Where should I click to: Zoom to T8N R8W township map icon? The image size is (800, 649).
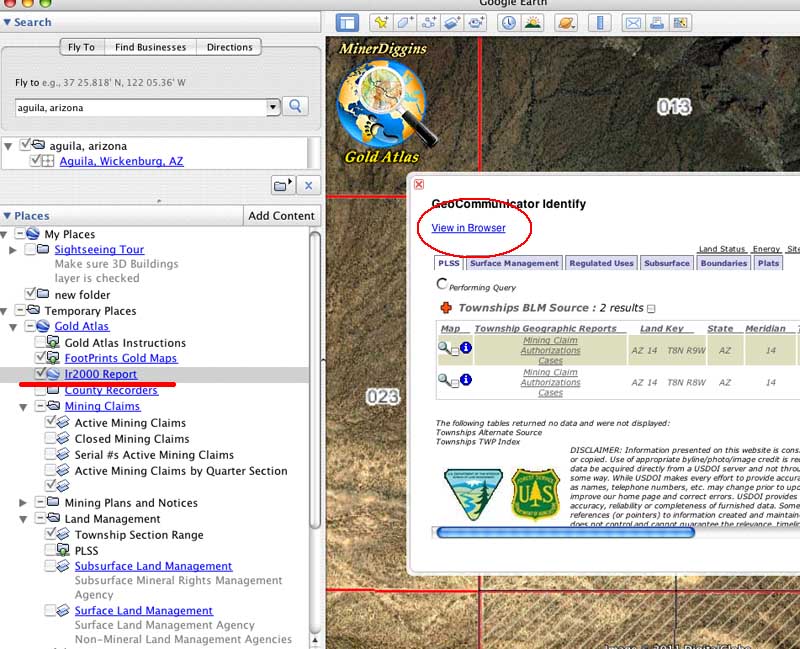444,380
